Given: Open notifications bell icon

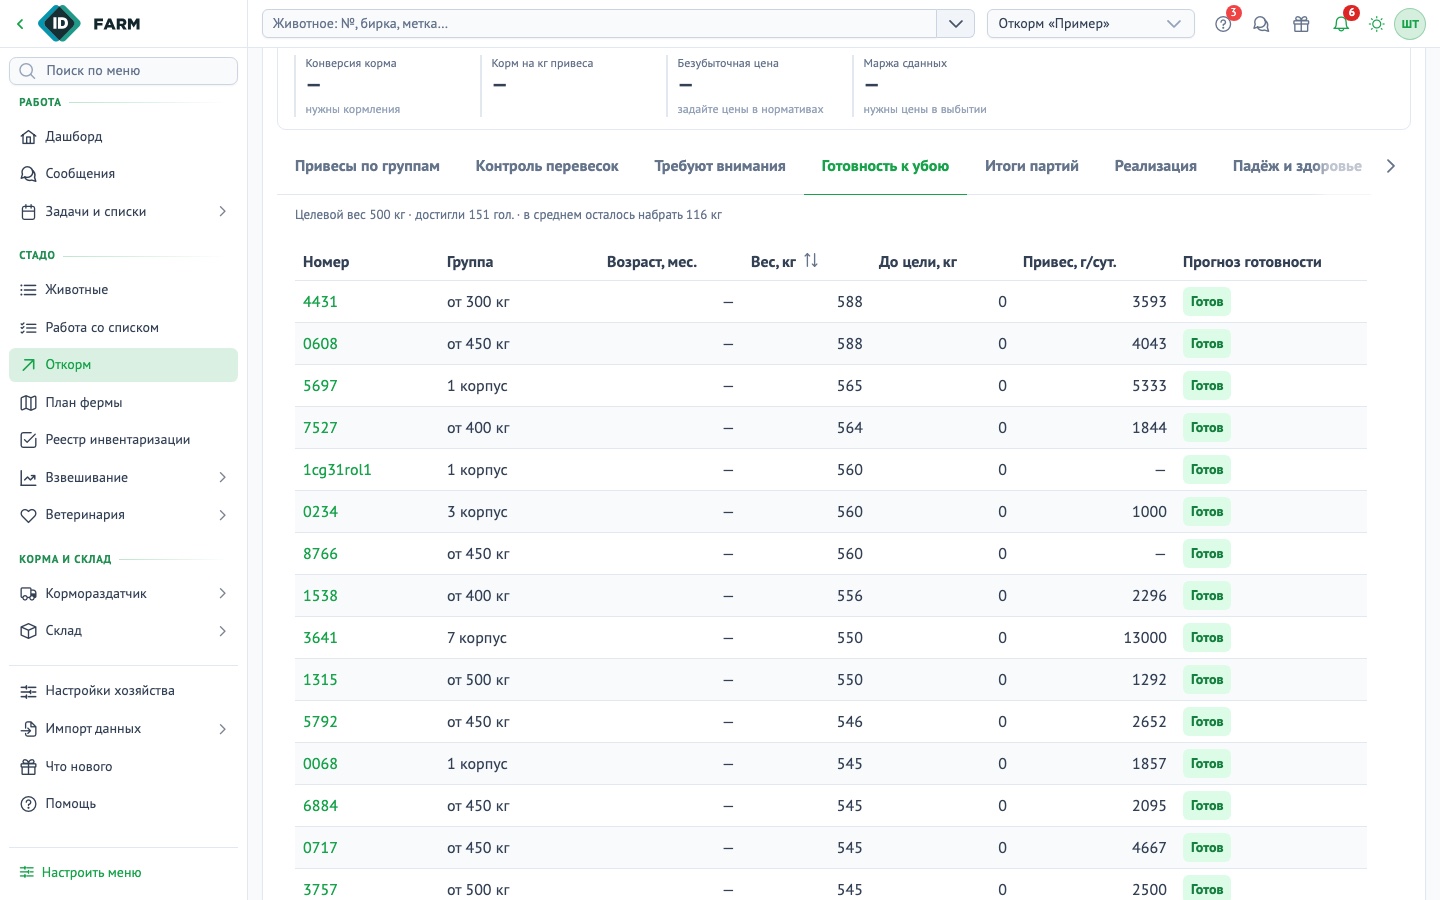Looking at the screenshot, I should click(1341, 24).
